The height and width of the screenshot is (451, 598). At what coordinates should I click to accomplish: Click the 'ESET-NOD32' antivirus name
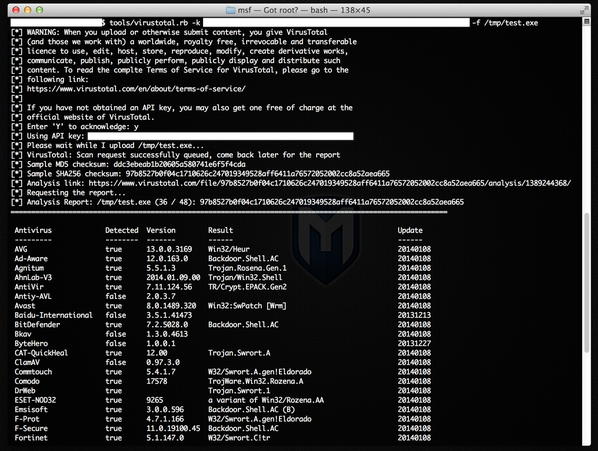click(35, 400)
